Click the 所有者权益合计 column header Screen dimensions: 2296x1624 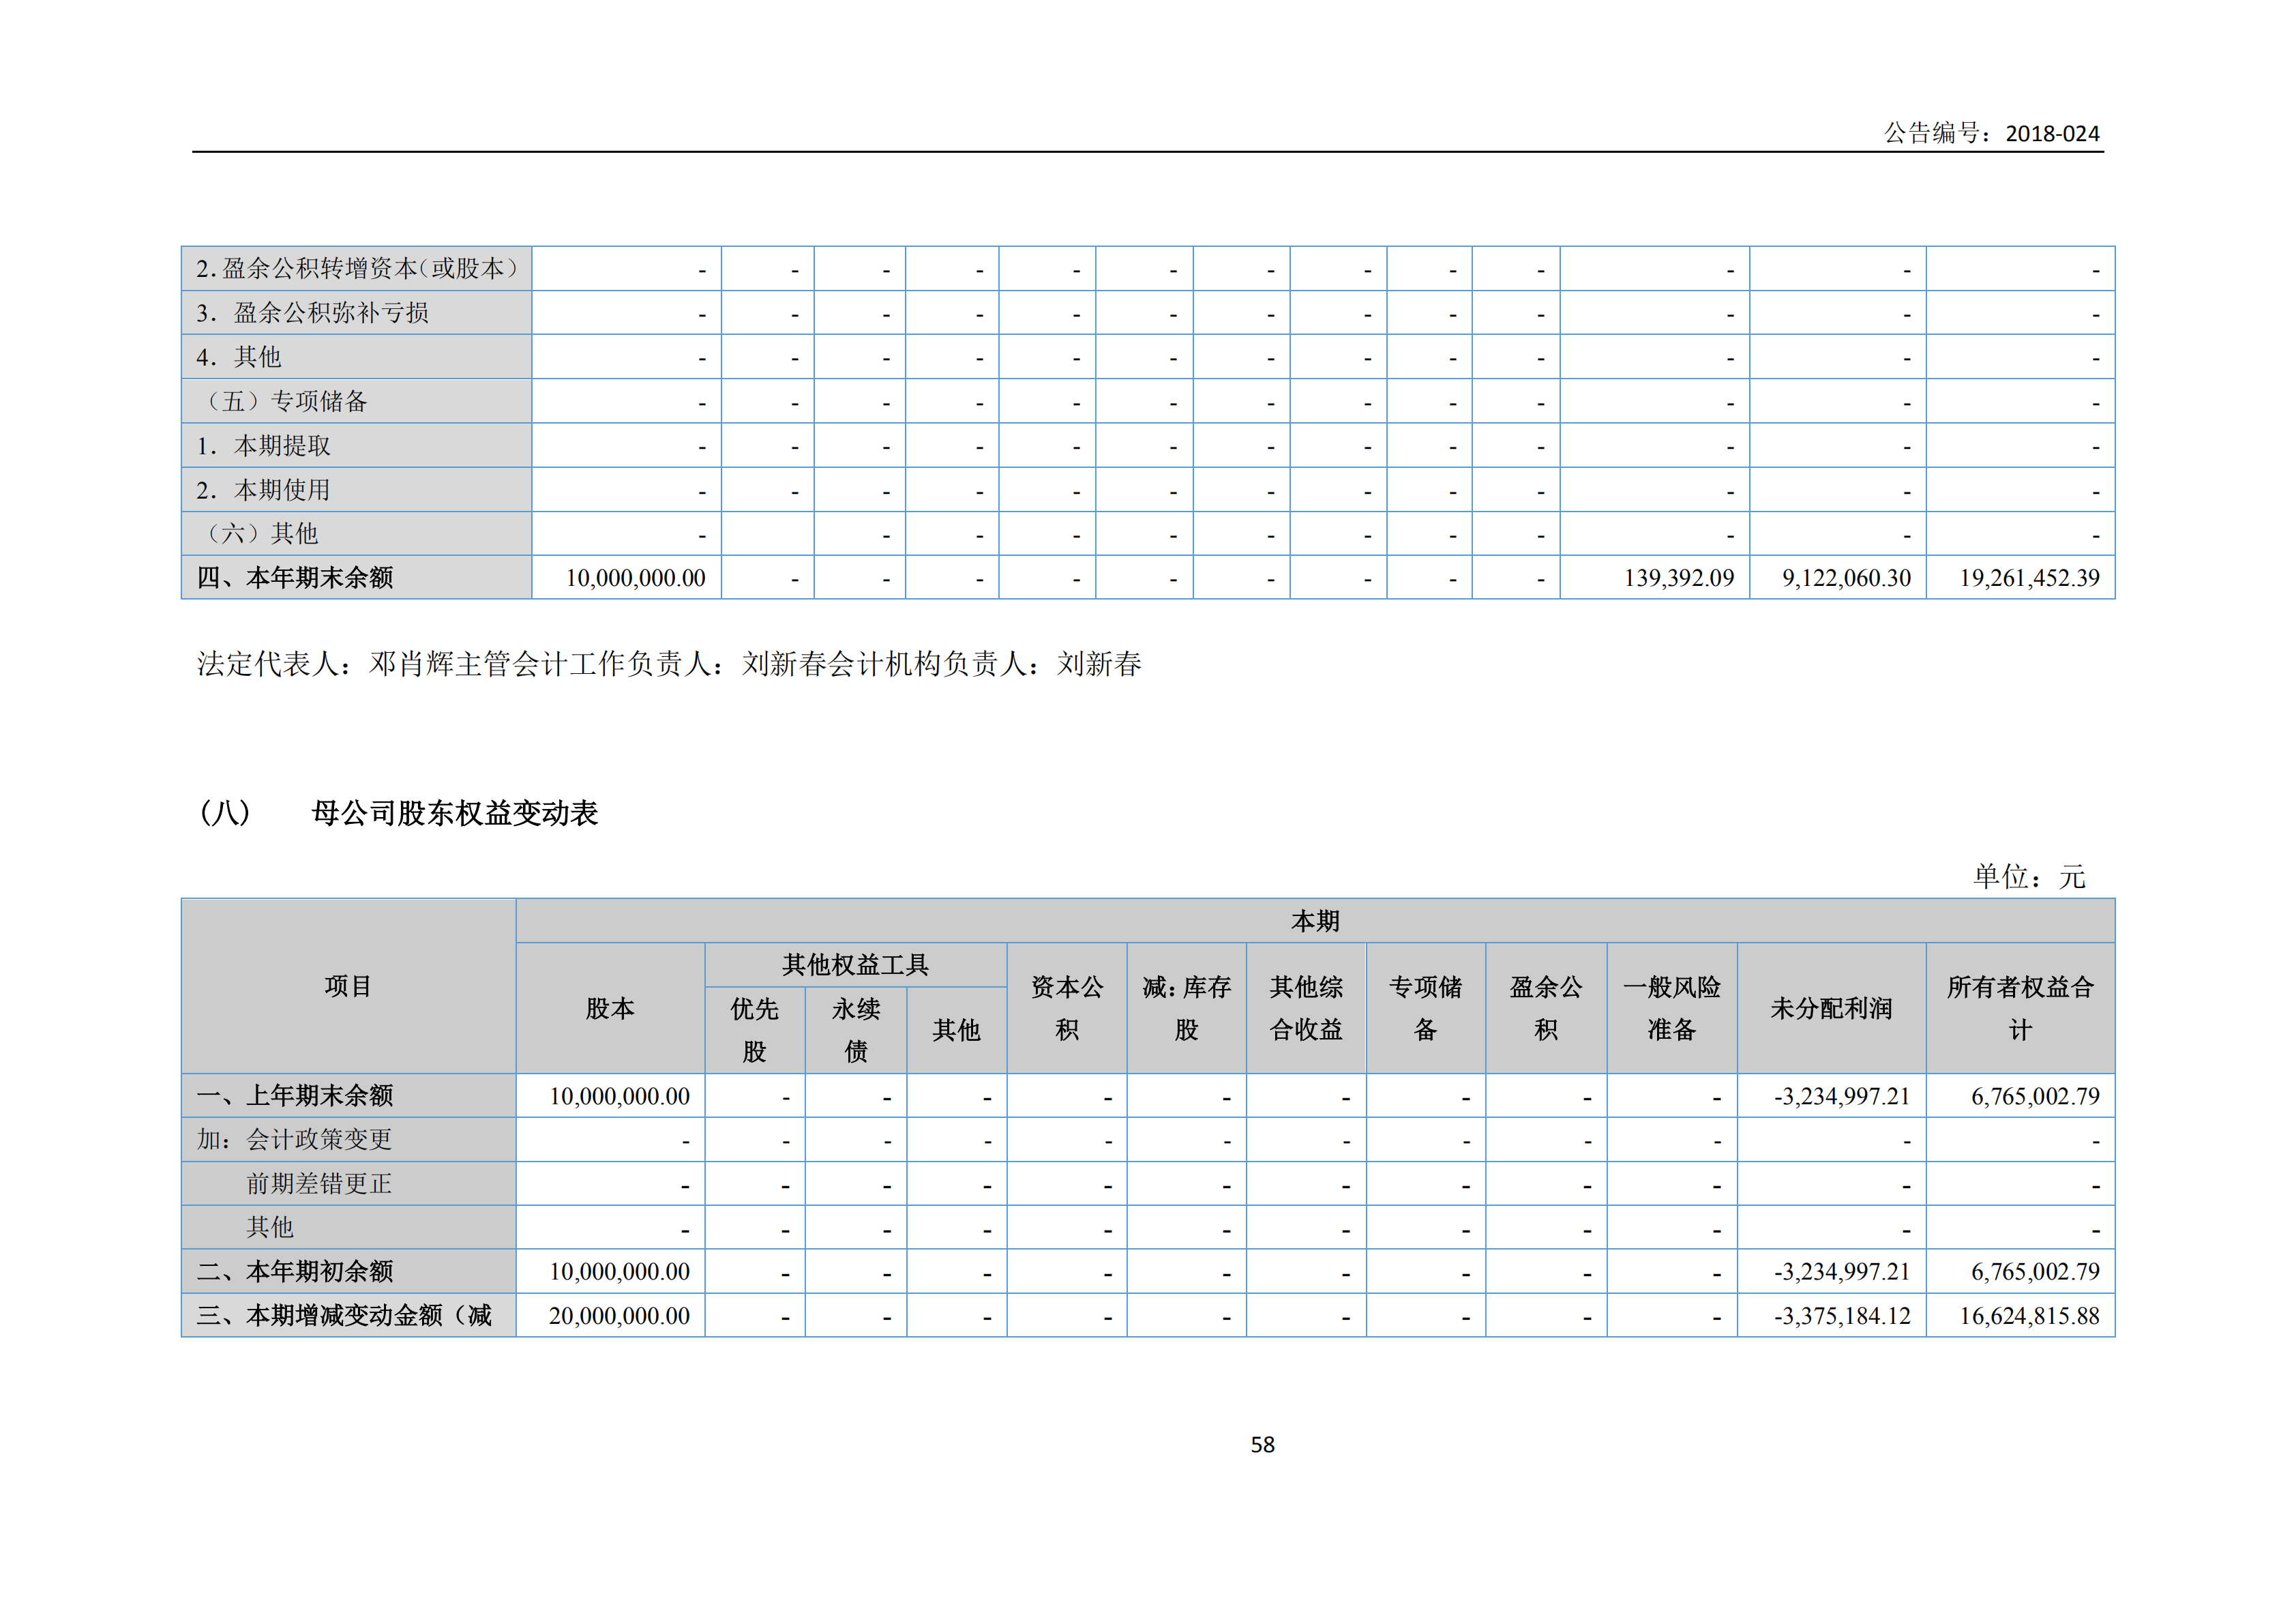coord(2021,1008)
